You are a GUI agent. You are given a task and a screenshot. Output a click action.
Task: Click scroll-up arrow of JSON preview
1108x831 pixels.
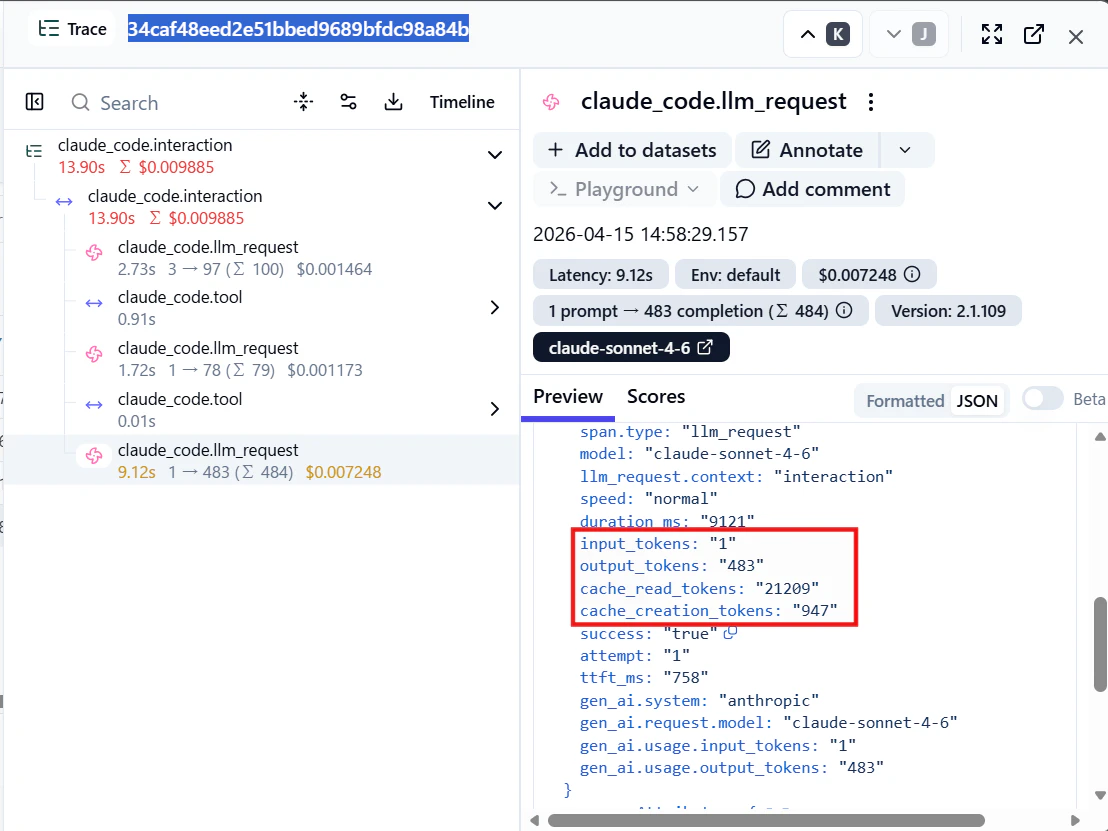tap(1100, 436)
